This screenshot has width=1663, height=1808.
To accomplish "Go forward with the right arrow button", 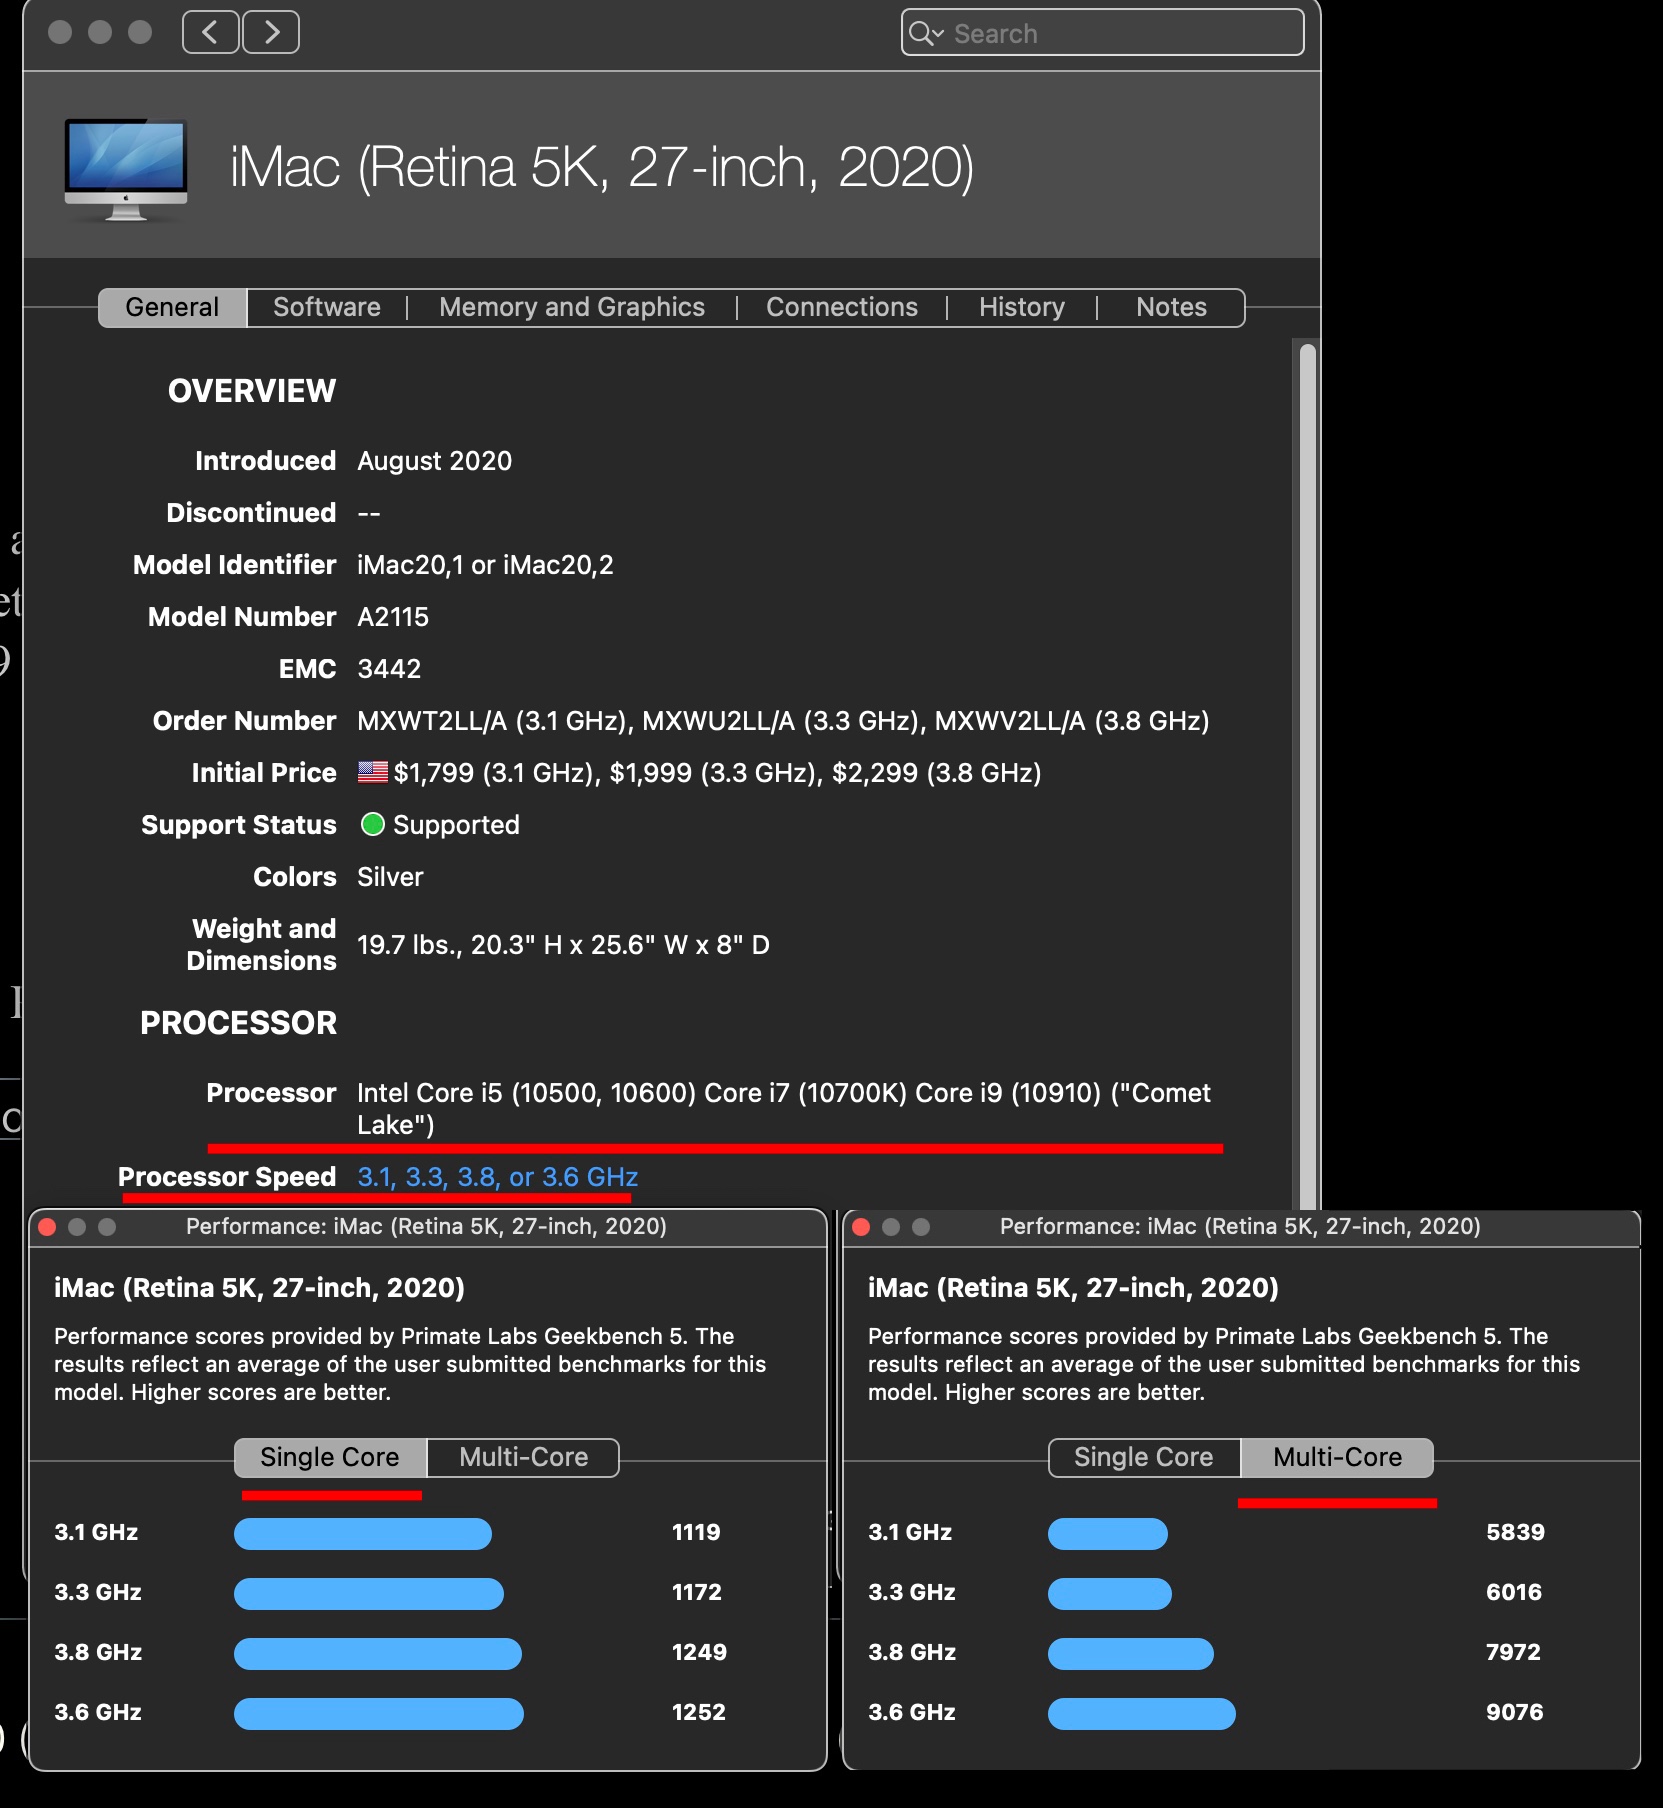I will point(271,33).
